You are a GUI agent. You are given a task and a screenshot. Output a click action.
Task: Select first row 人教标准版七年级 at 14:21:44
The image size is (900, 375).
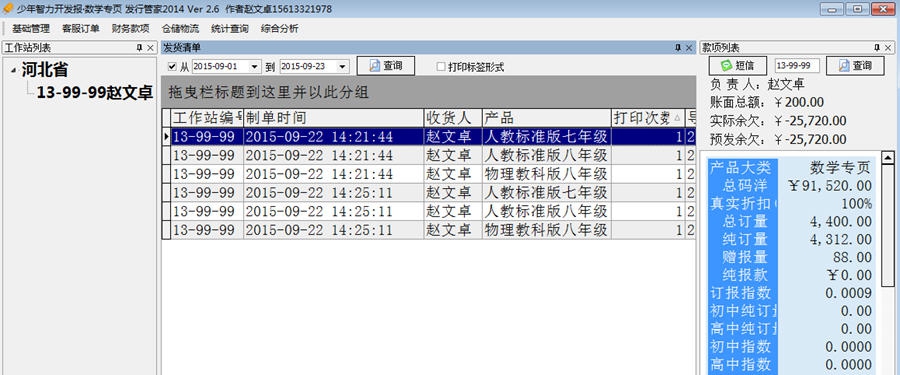pyautogui.click(x=429, y=137)
